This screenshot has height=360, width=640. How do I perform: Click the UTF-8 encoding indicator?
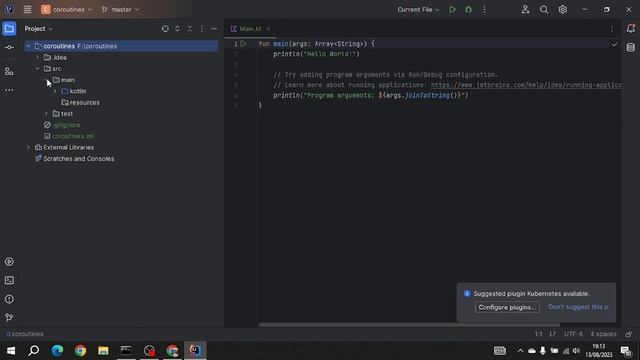coord(573,334)
